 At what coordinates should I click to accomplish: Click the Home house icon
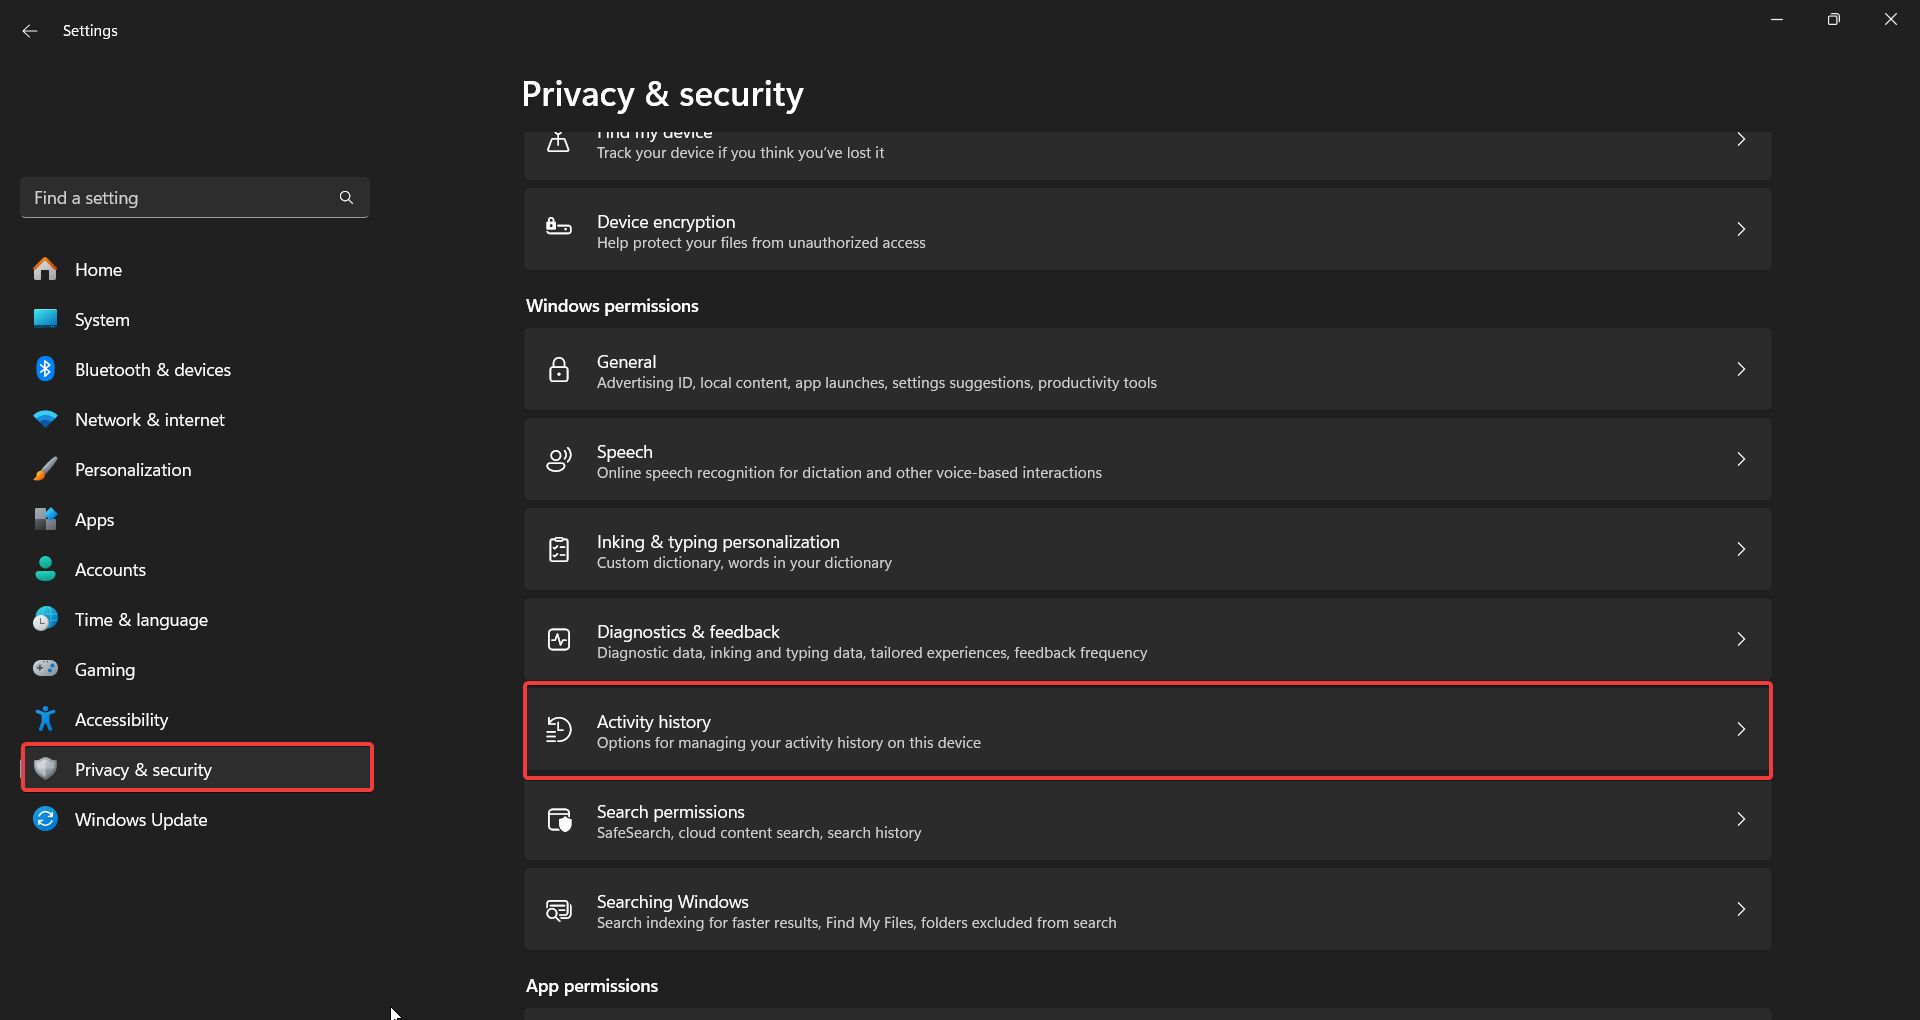point(45,269)
